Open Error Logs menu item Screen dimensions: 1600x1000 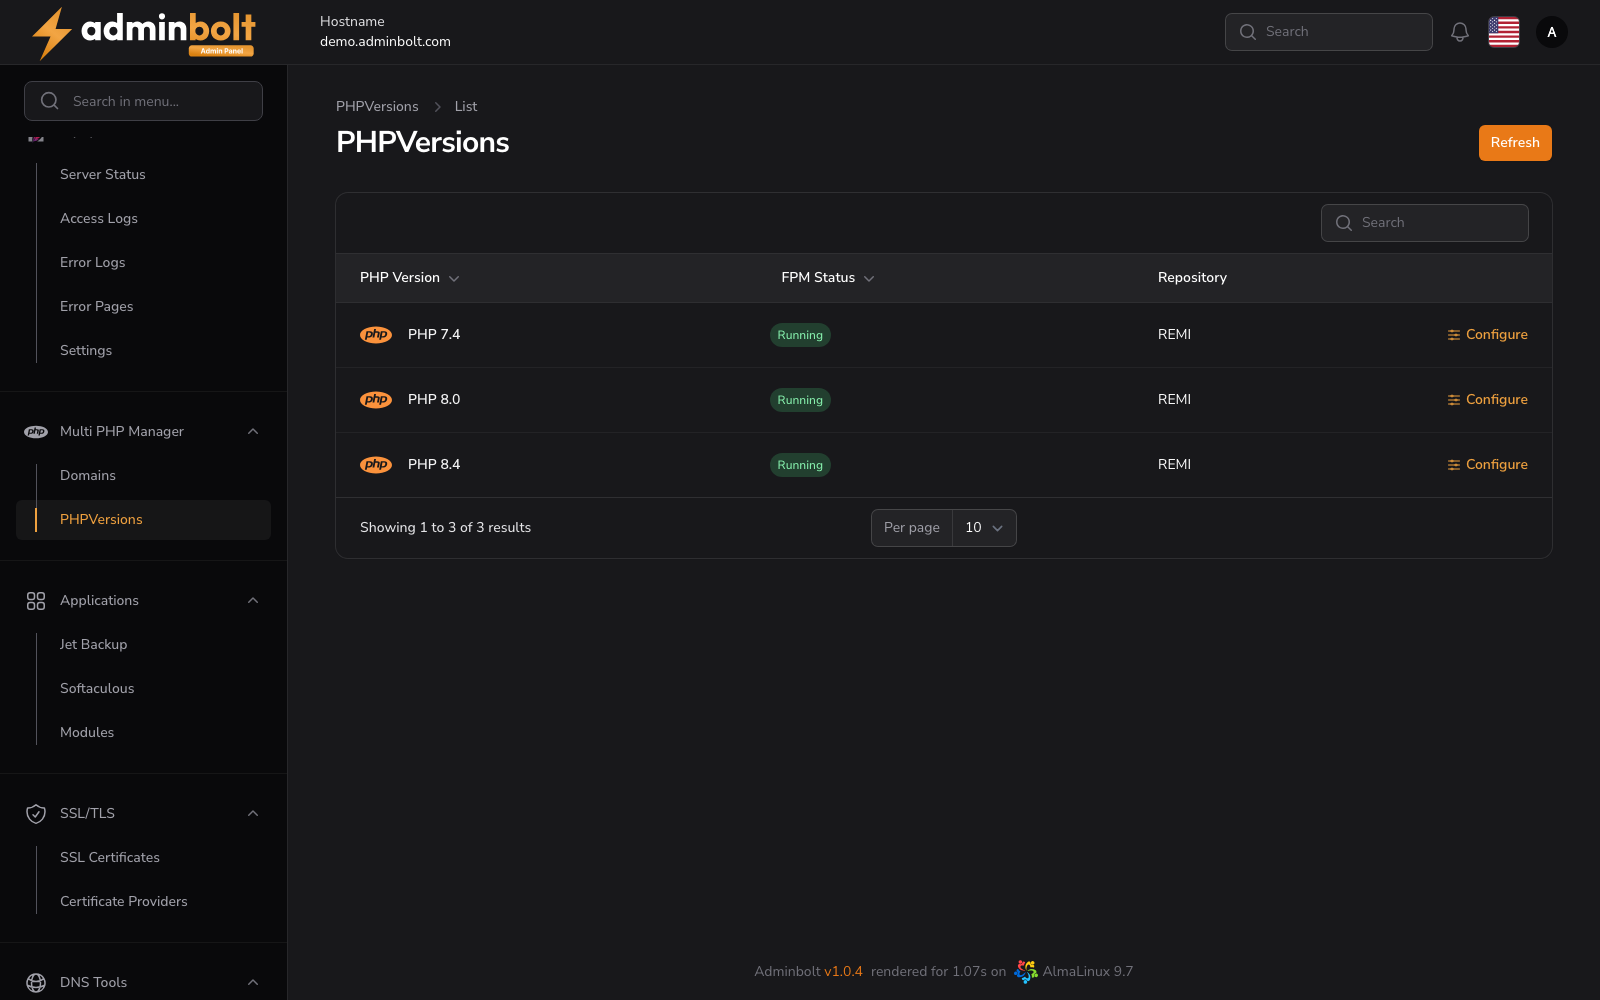pyautogui.click(x=93, y=263)
